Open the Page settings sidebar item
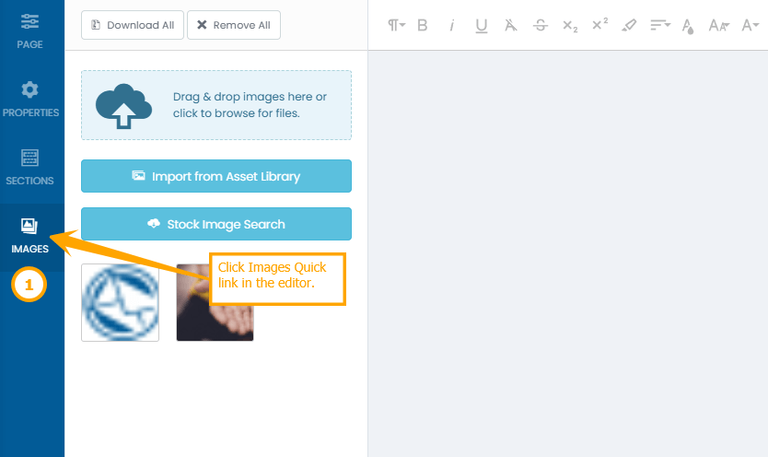The width and height of the screenshot is (768, 457). (x=30, y=31)
